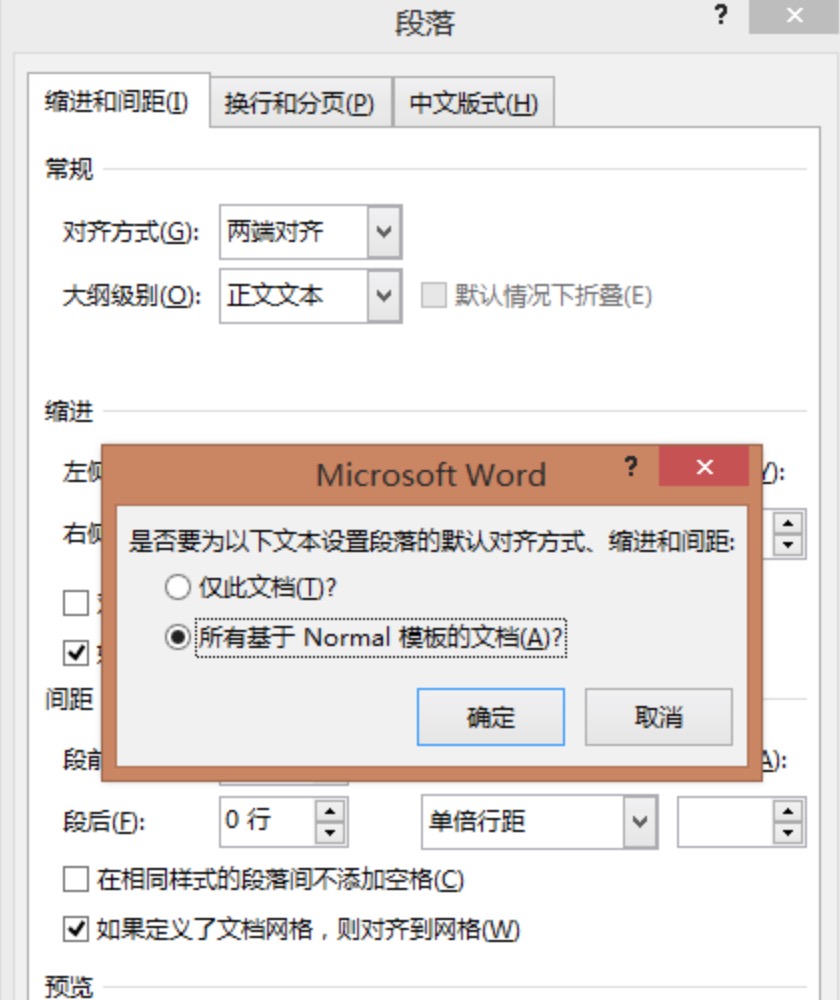Switch to the 换行和分页 tab
Screen dimensions: 840x1000
tap(299, 103)
